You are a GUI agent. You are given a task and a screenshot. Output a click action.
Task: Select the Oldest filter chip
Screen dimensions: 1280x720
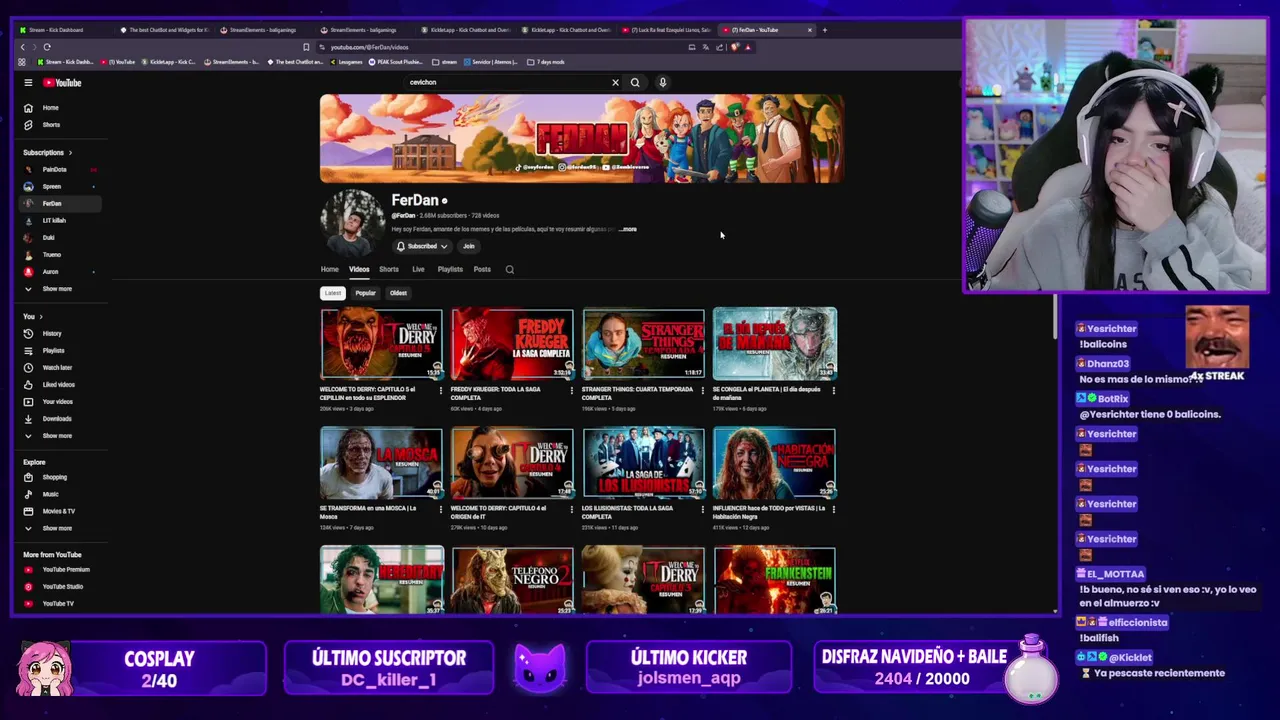coord(398,293)
